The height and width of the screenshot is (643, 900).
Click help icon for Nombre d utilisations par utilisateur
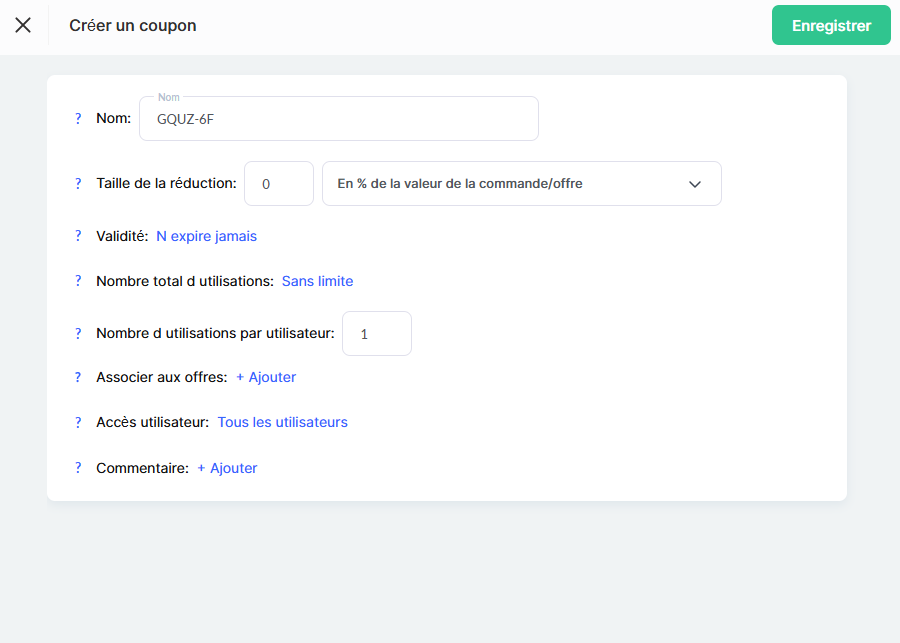[78, 333]
